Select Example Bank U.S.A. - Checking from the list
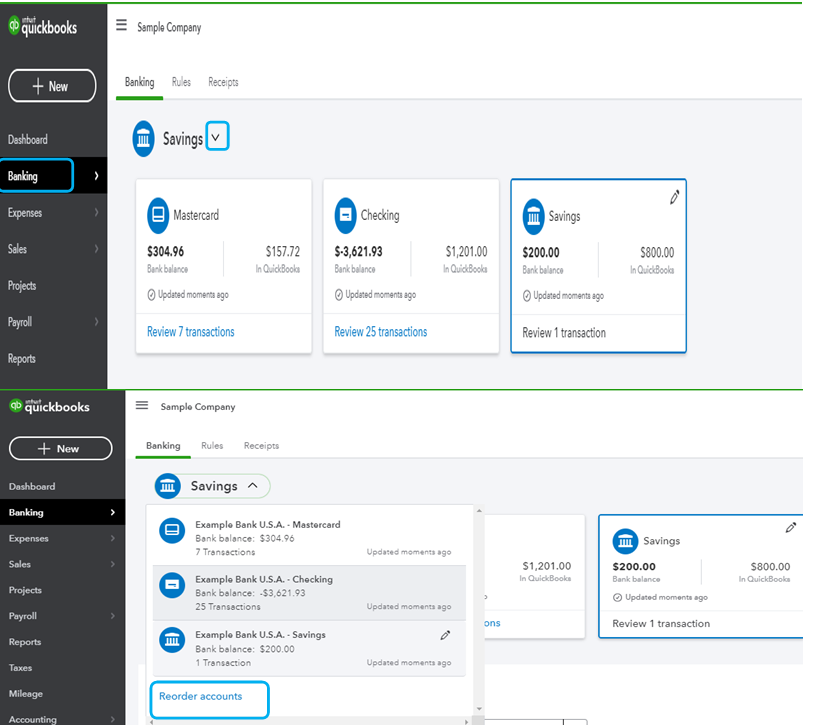This screenshot has height=725, width=816. pyautogui.click(x=309, y=593)
